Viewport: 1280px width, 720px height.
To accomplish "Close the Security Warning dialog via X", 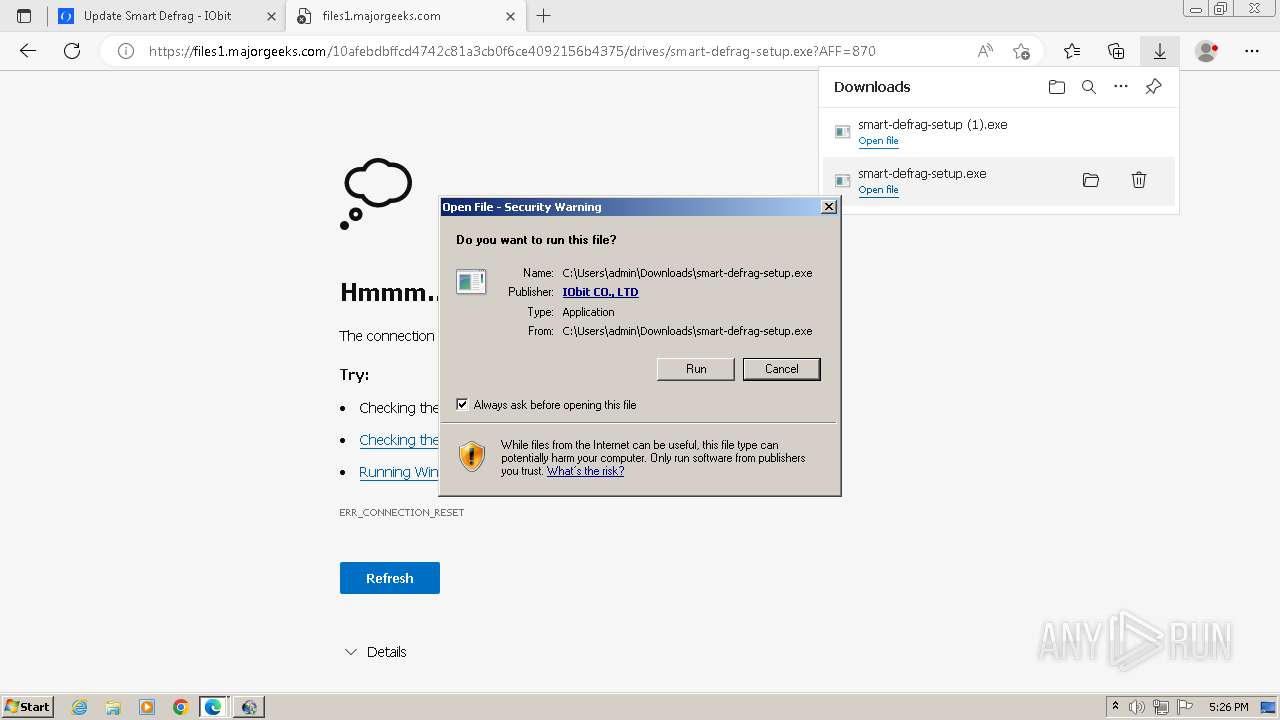I will point(828,207).
